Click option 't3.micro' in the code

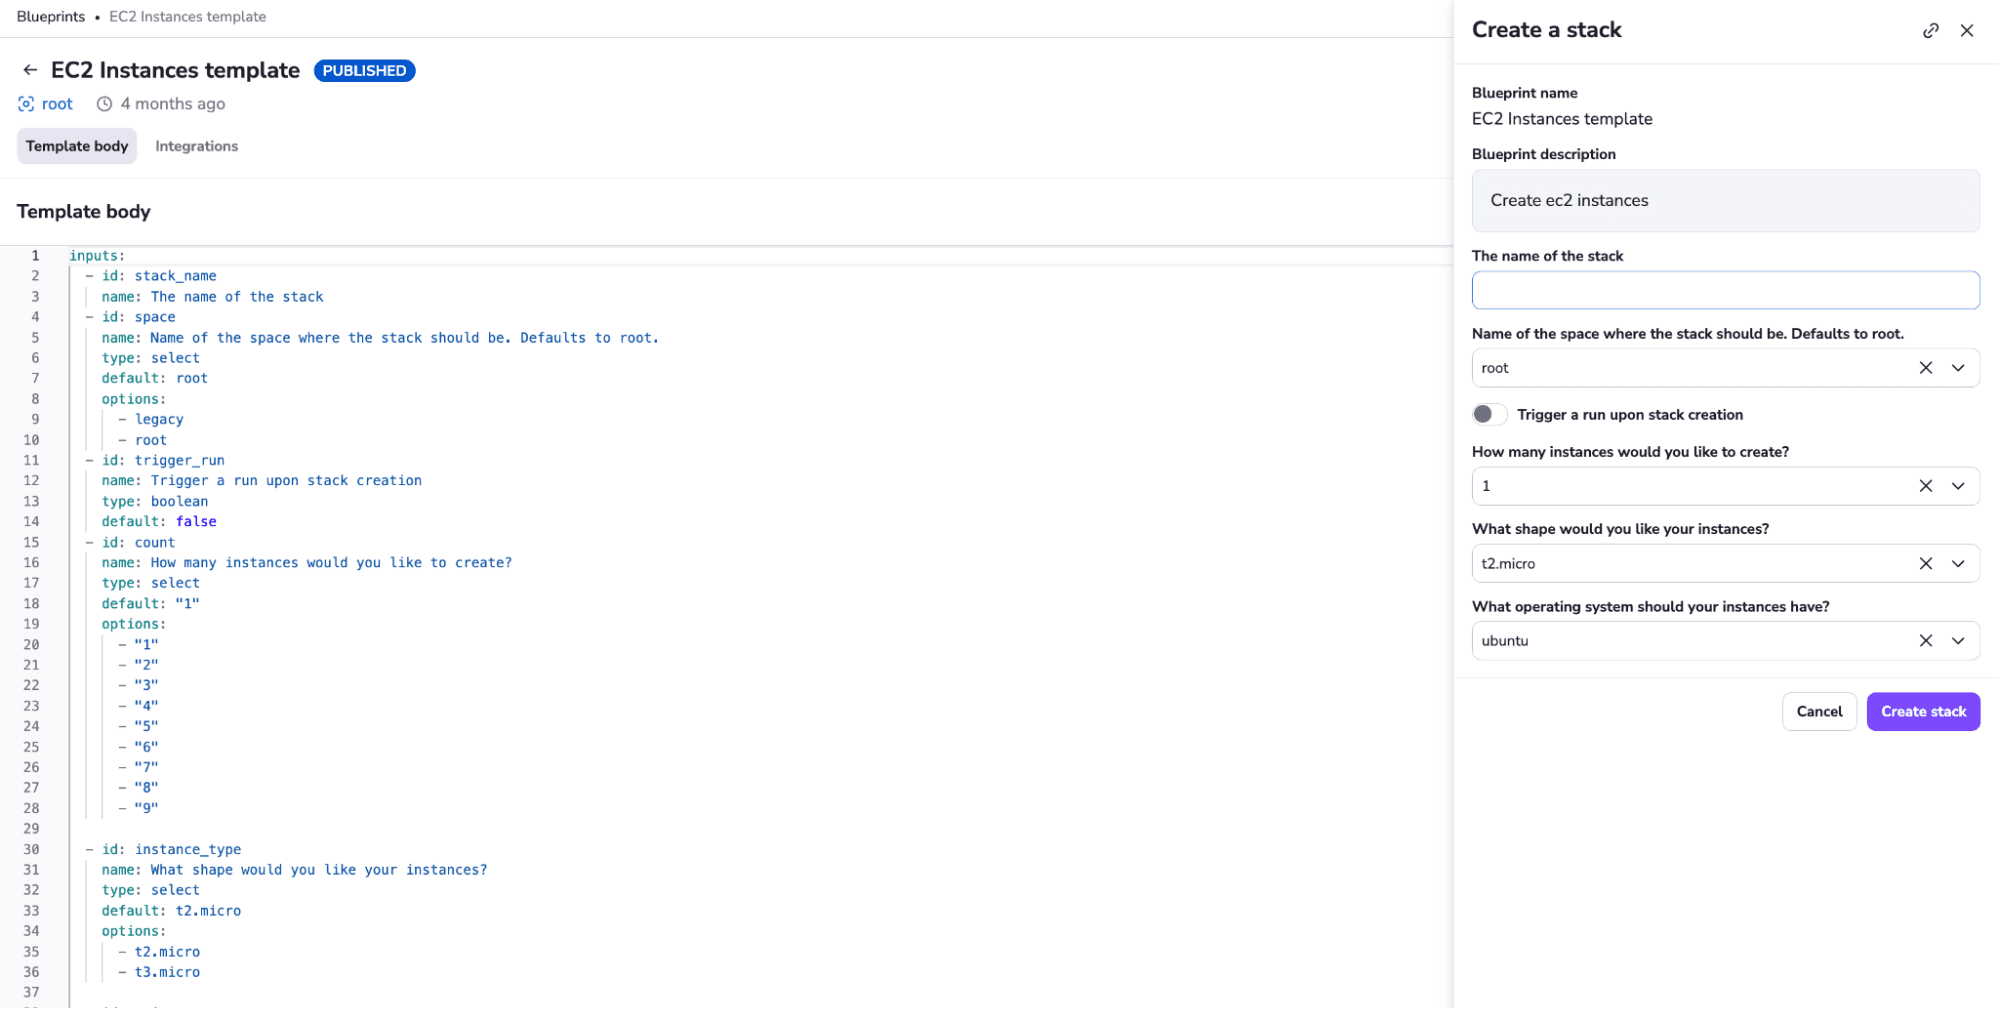tap(167, 973)
